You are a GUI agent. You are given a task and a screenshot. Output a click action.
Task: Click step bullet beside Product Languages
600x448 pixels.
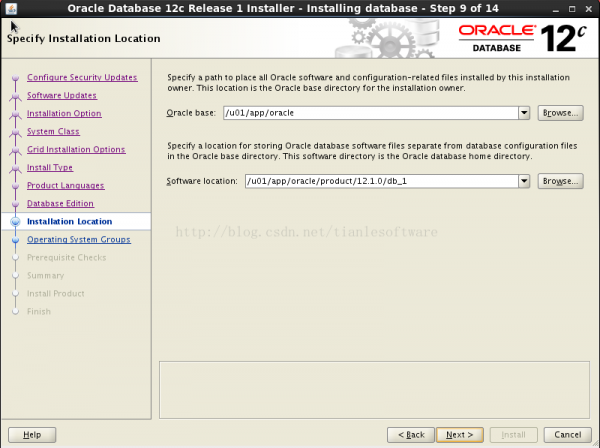click(x=15, y=186)
